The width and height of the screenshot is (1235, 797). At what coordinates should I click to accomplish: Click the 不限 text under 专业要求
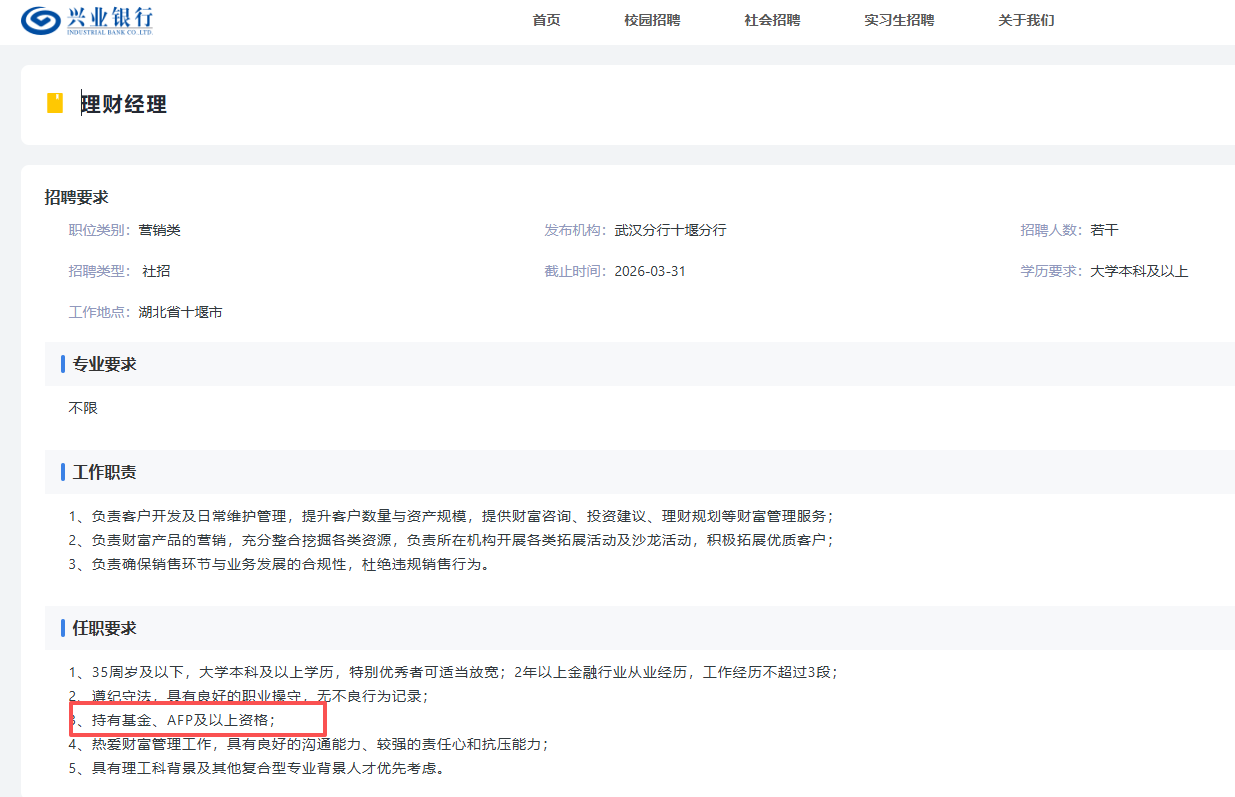click(83, 408)
